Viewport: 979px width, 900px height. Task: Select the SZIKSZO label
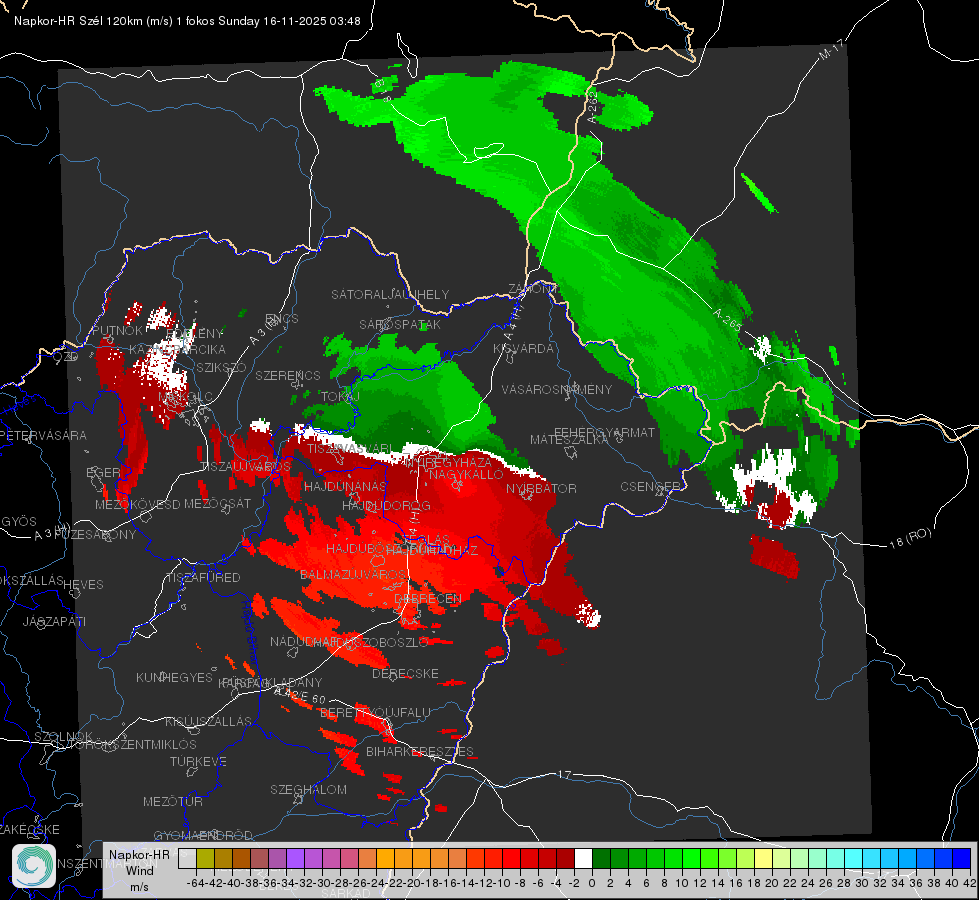[221, 368]
